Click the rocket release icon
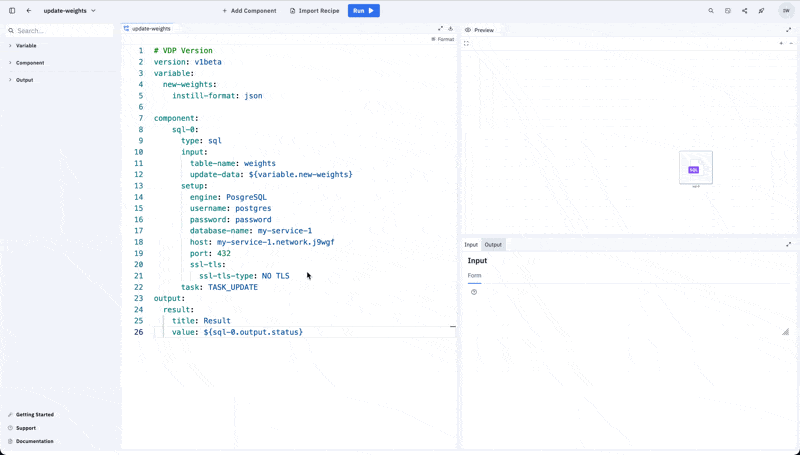The height and width of the screenshot is (455, 800). tap(762, 11)
